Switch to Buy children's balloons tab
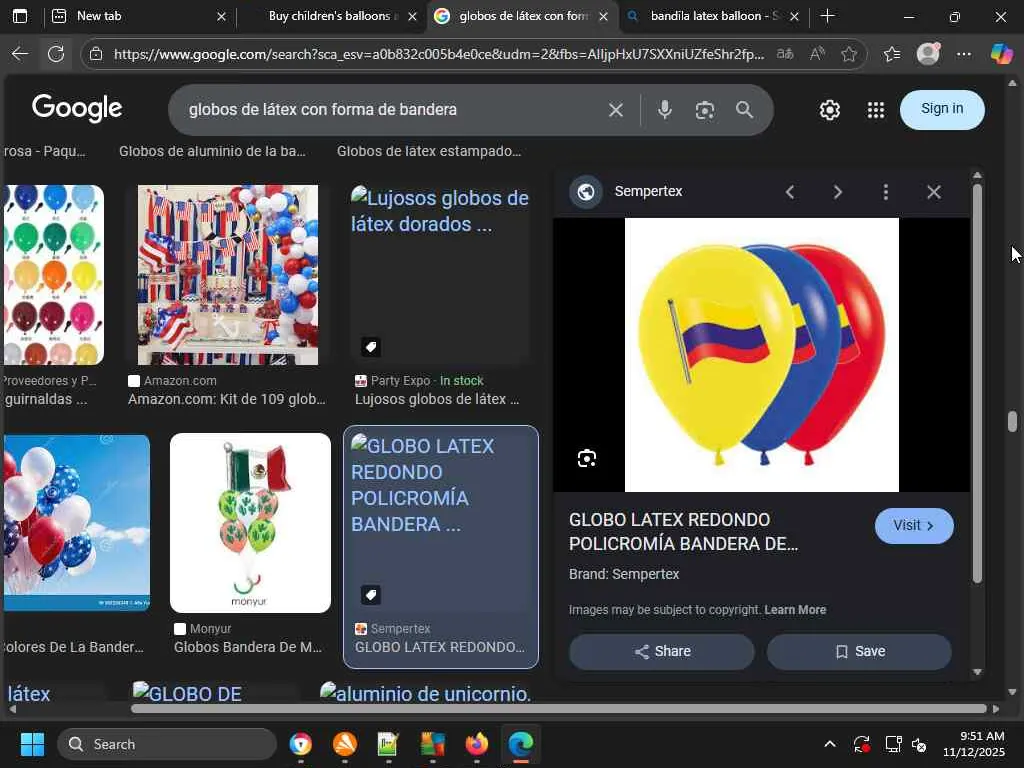 coord(333,16)
